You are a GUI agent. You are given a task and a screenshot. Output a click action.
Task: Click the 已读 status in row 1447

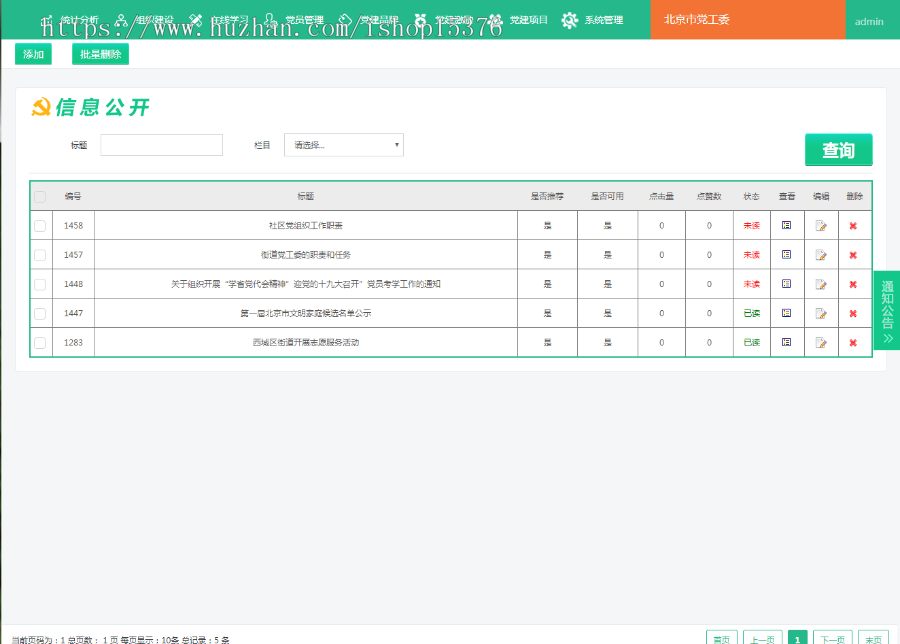click(x=751, y=313)
